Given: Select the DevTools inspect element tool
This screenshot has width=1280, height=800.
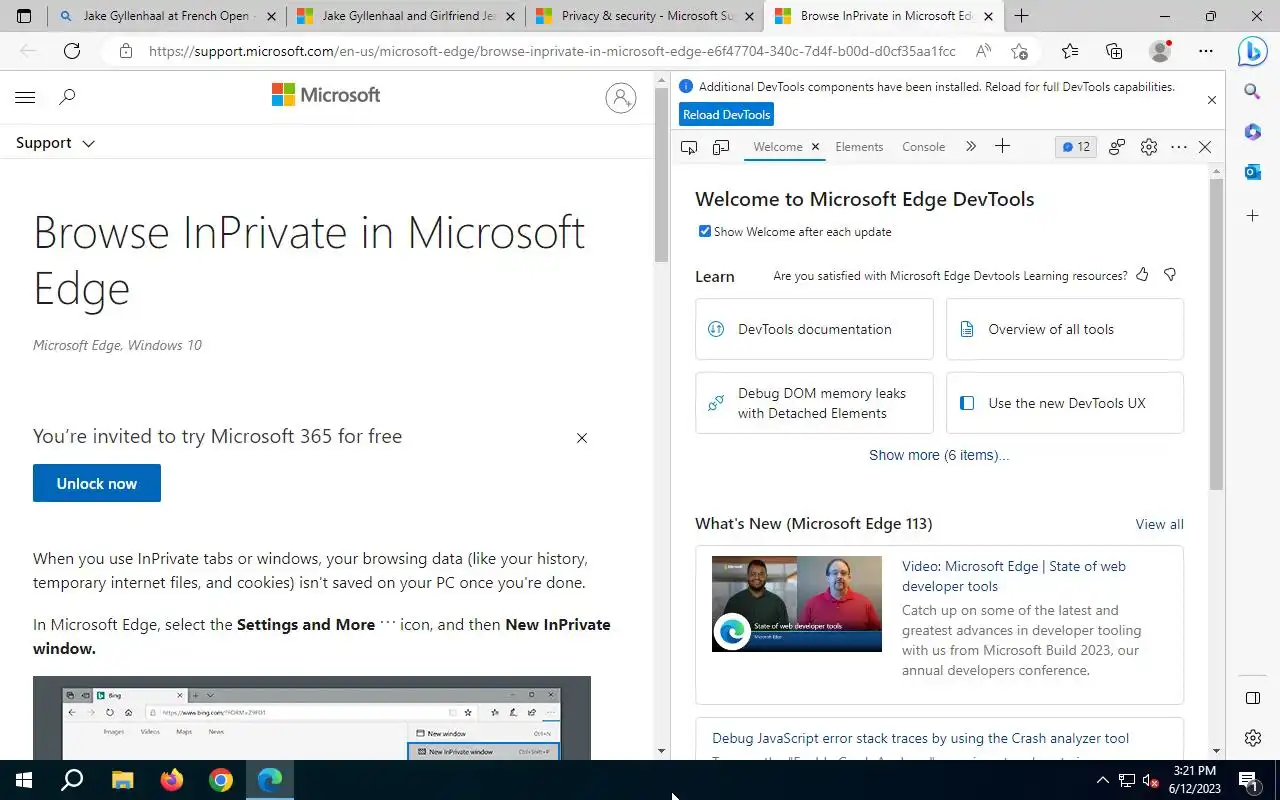Looking at the screenshot, I should (689, 147).
